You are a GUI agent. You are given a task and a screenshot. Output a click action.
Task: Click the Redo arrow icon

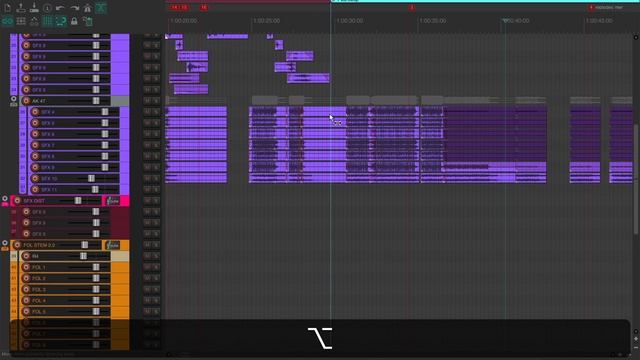[74, 8]
